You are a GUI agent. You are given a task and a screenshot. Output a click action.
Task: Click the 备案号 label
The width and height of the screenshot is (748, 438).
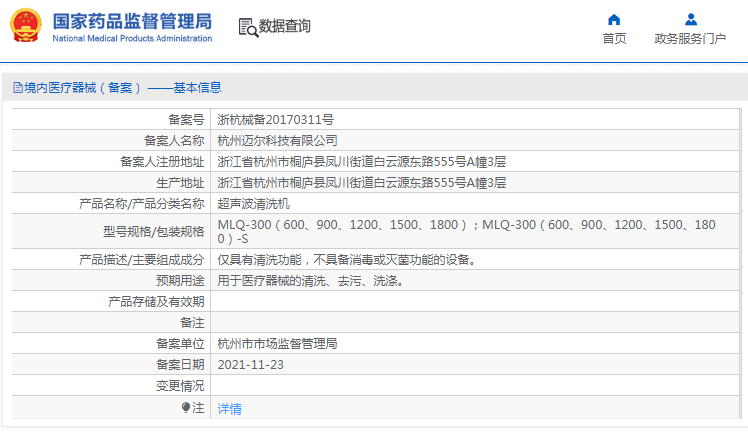pos(186,120)
